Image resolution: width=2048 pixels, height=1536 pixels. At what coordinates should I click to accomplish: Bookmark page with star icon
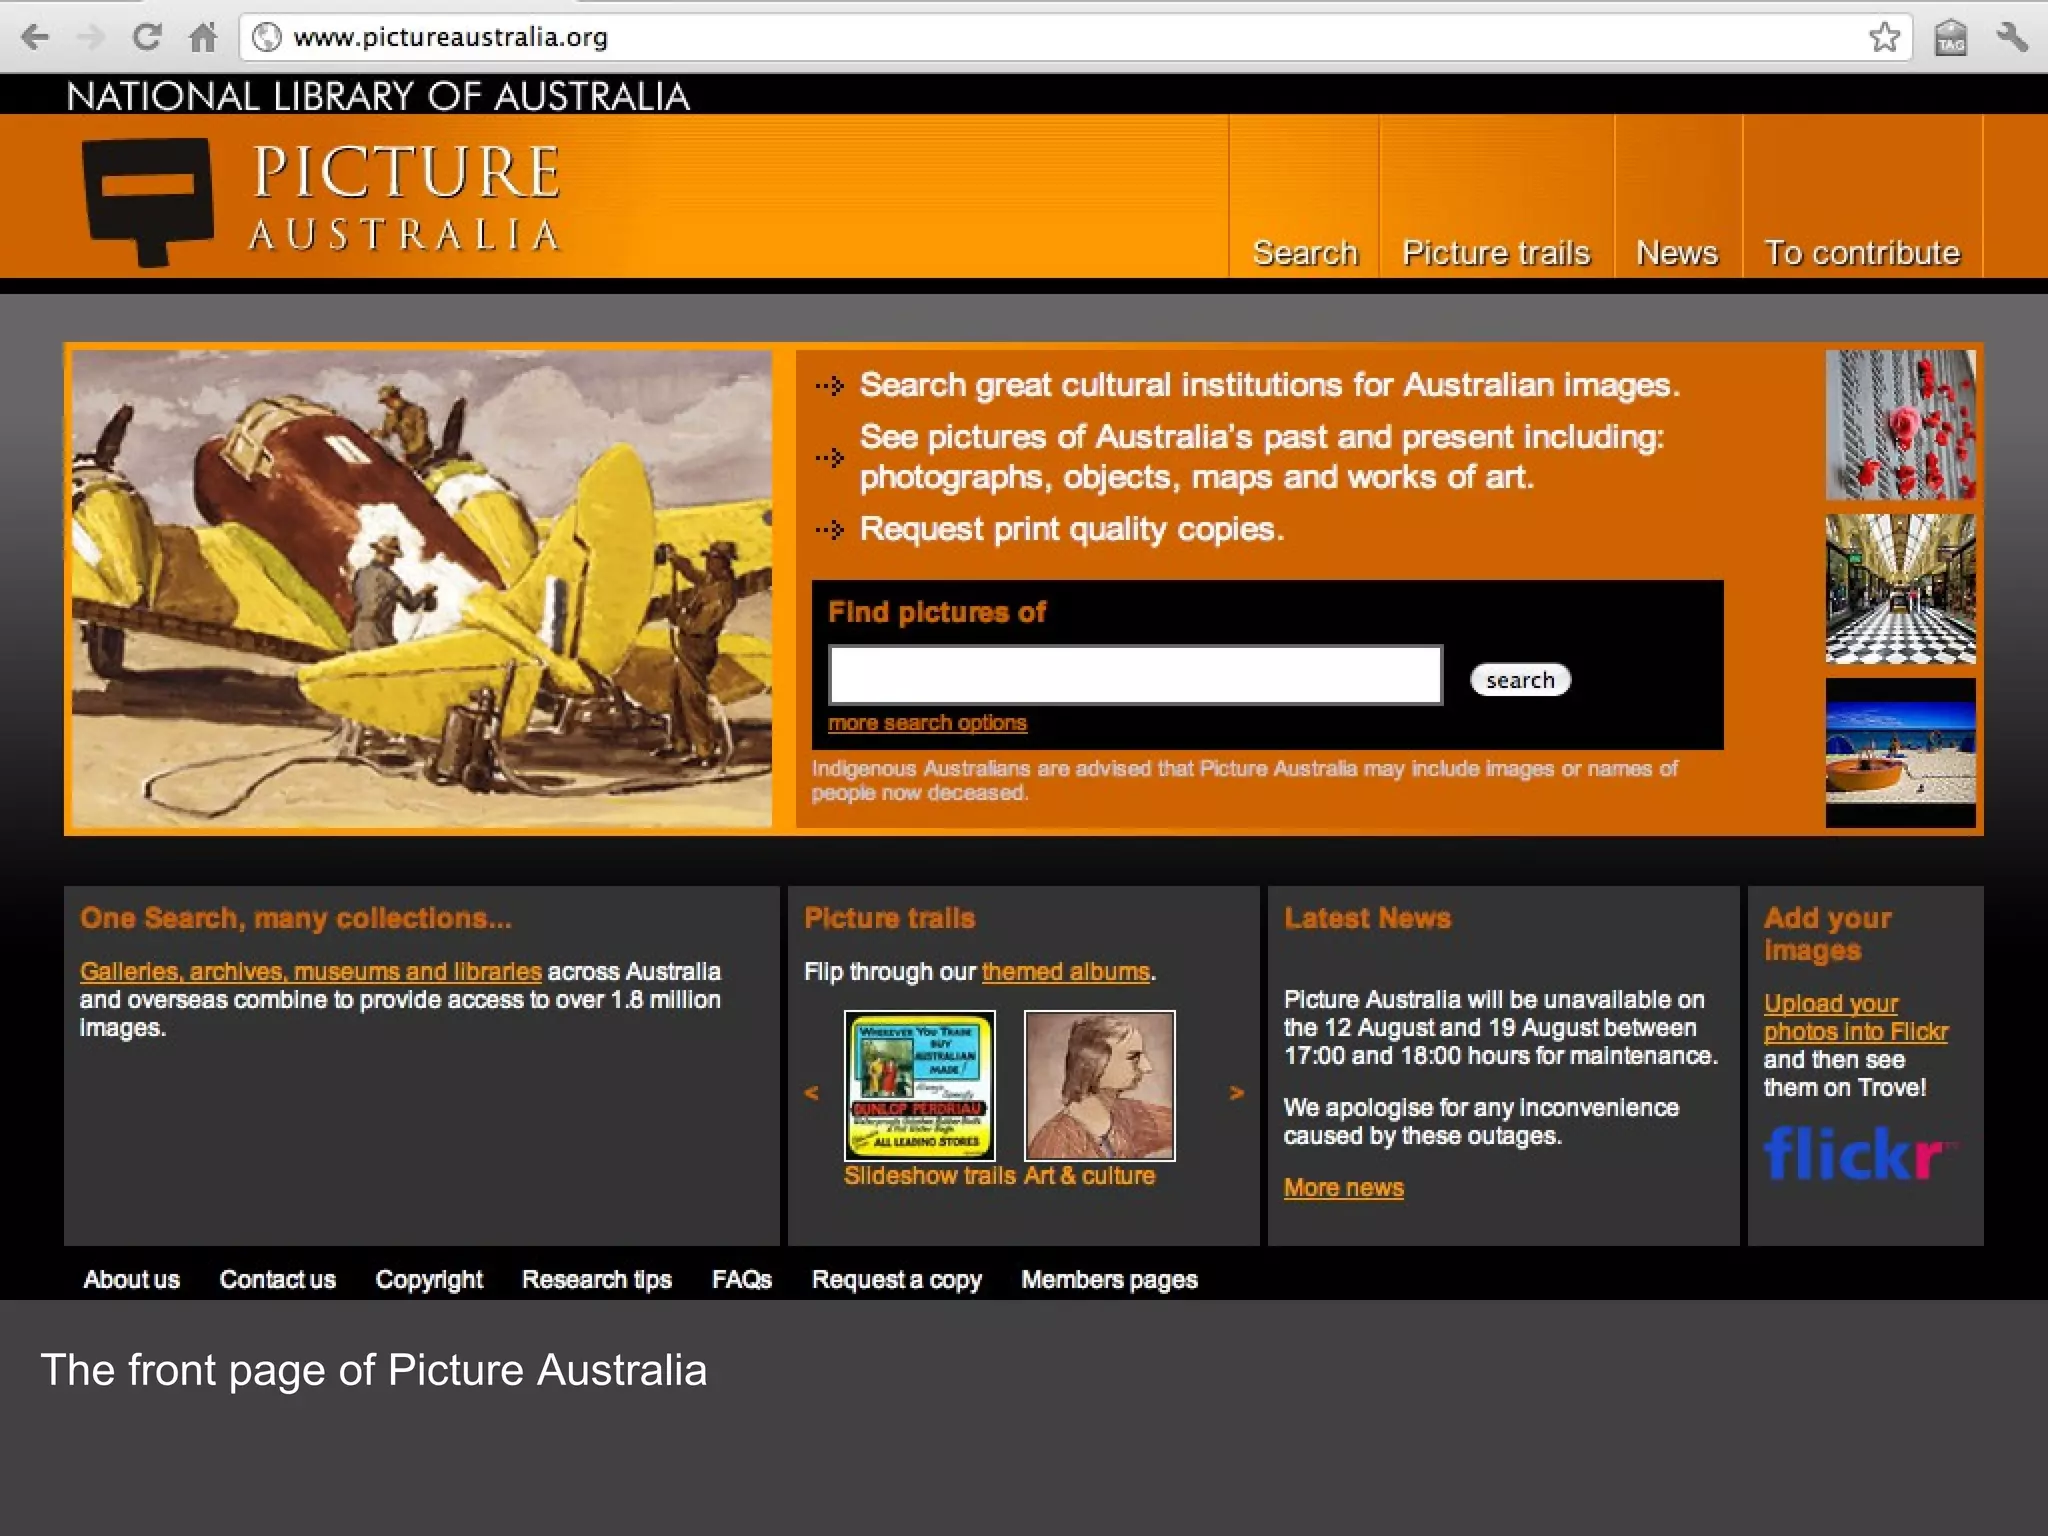pyautogui.click(x=1884, y=38)
